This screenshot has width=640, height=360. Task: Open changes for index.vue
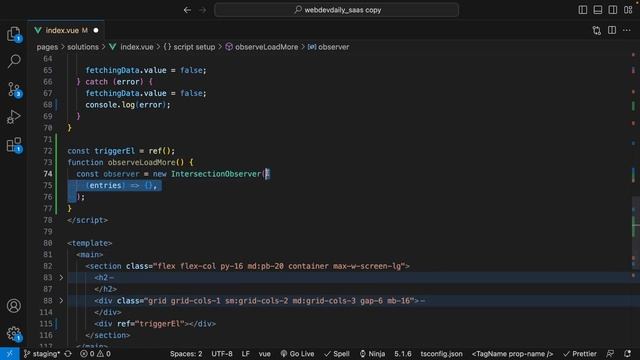coord(597,30)
